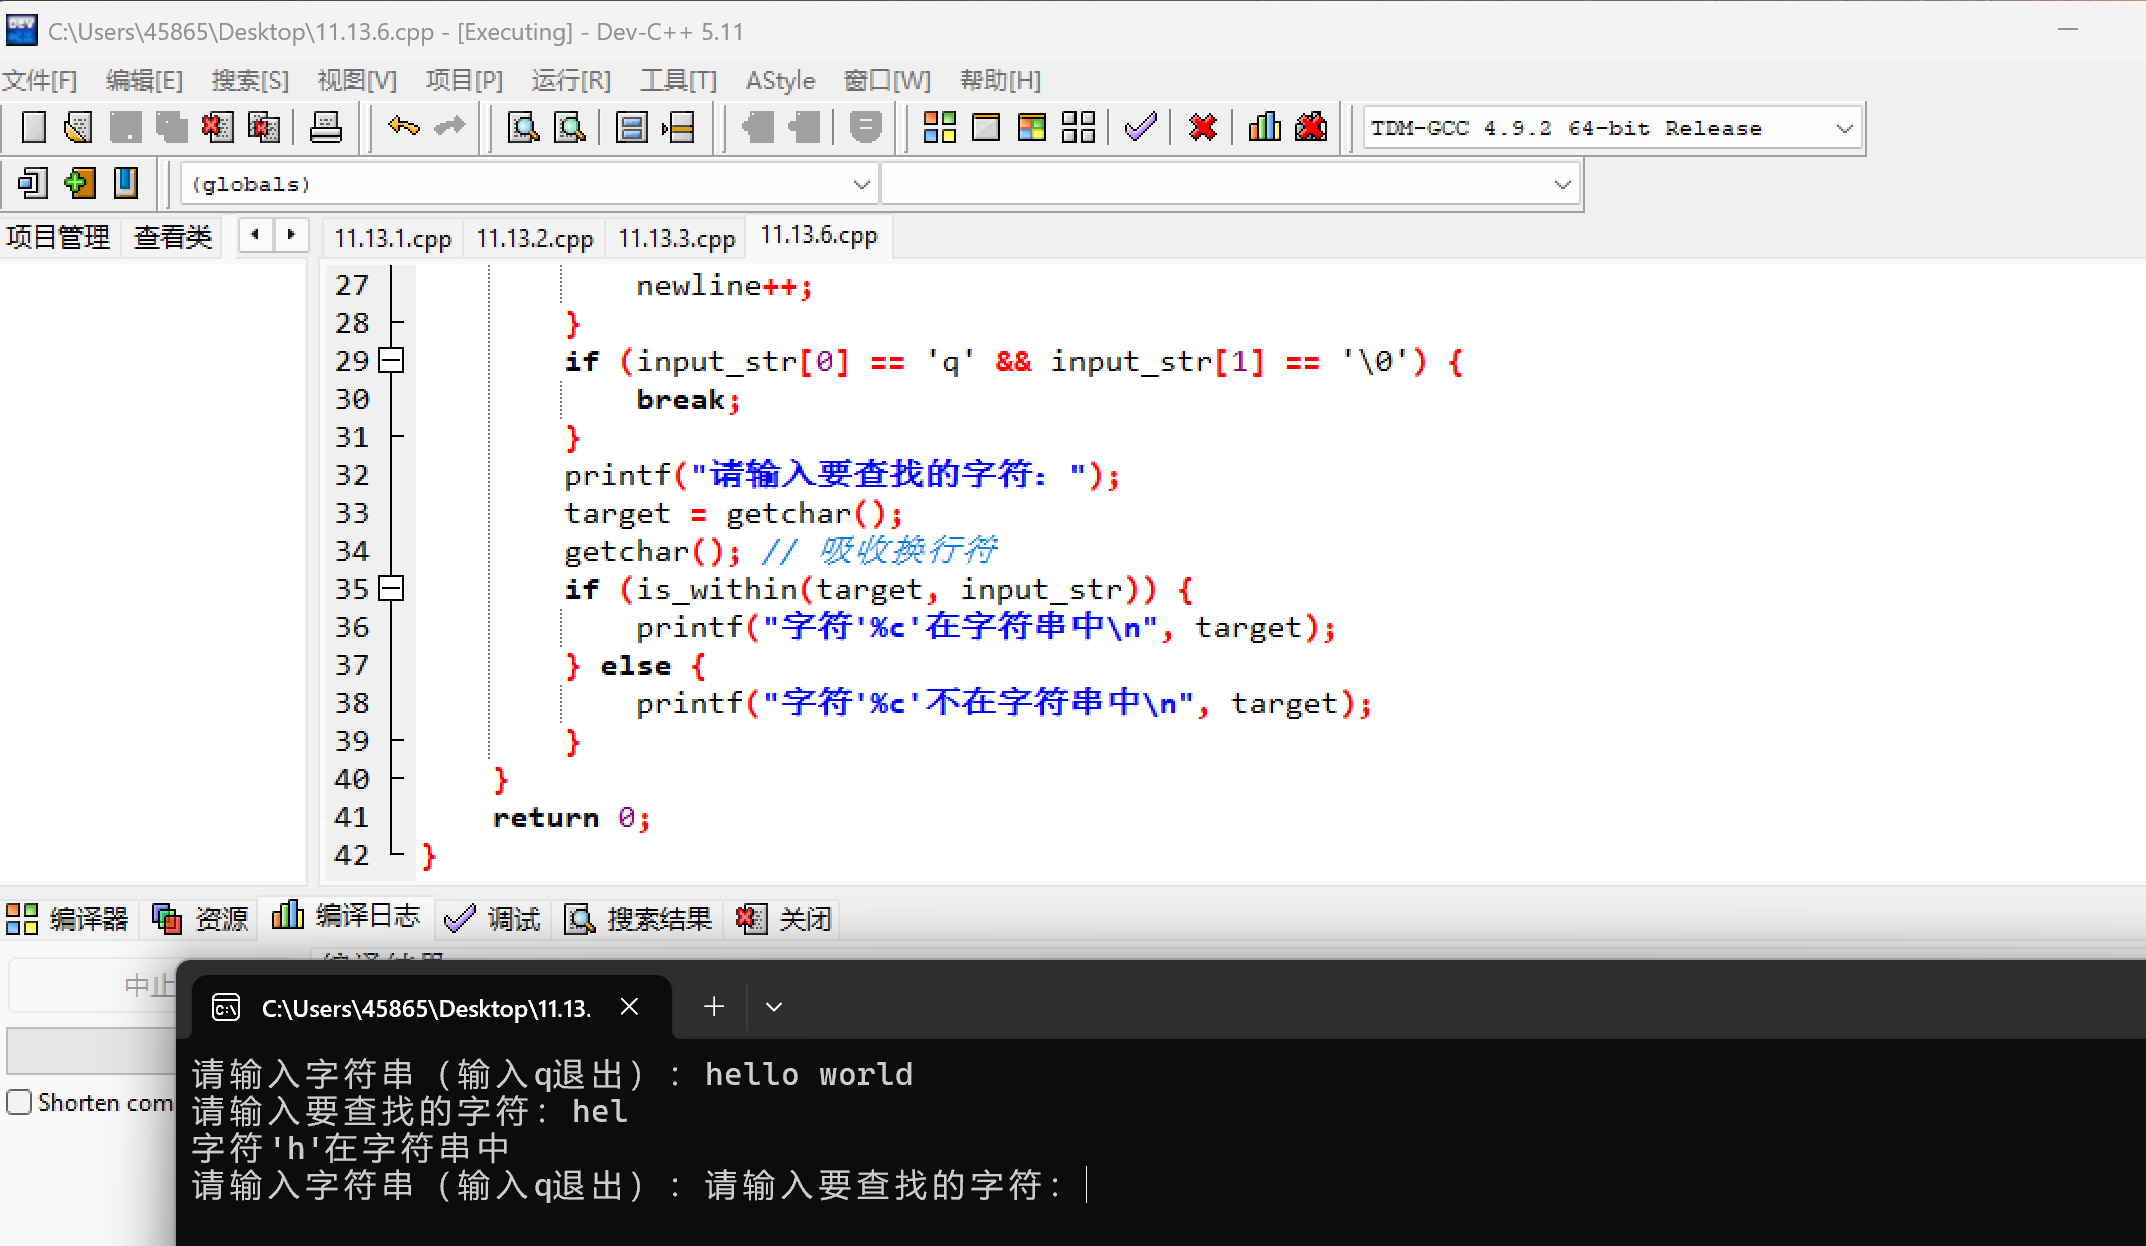The image size is (2146, 1246).
Task: Click the plus button to add terminal tab
Action: tap(713, 1007)
